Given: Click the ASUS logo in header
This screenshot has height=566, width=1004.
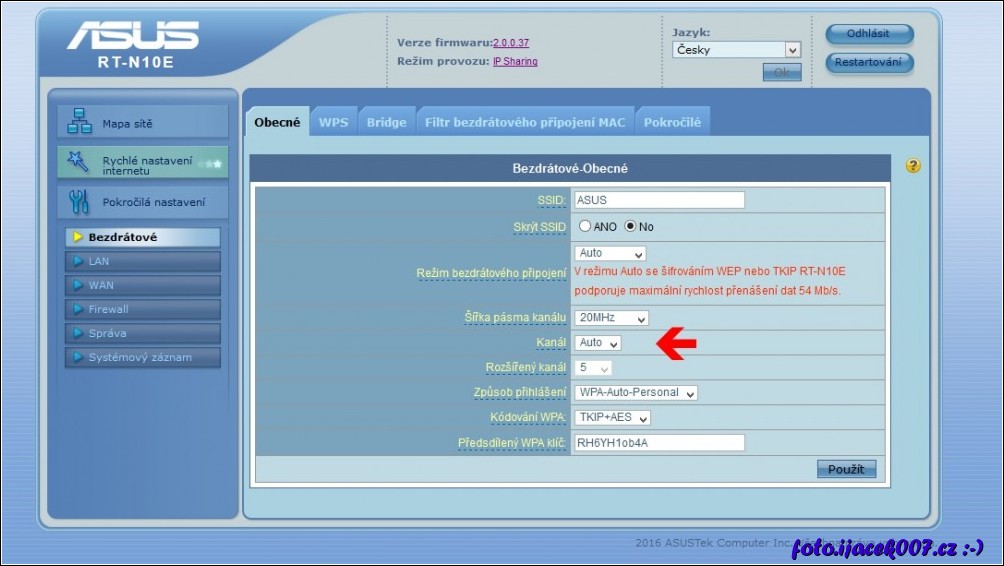Looking at the screenshot, I should pos(133,37).
